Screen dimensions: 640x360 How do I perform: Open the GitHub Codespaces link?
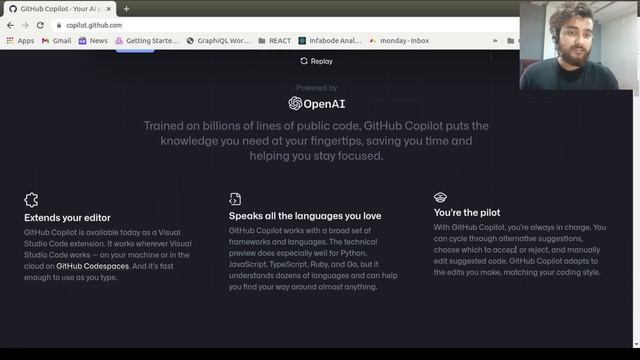(x=92, y=266)
